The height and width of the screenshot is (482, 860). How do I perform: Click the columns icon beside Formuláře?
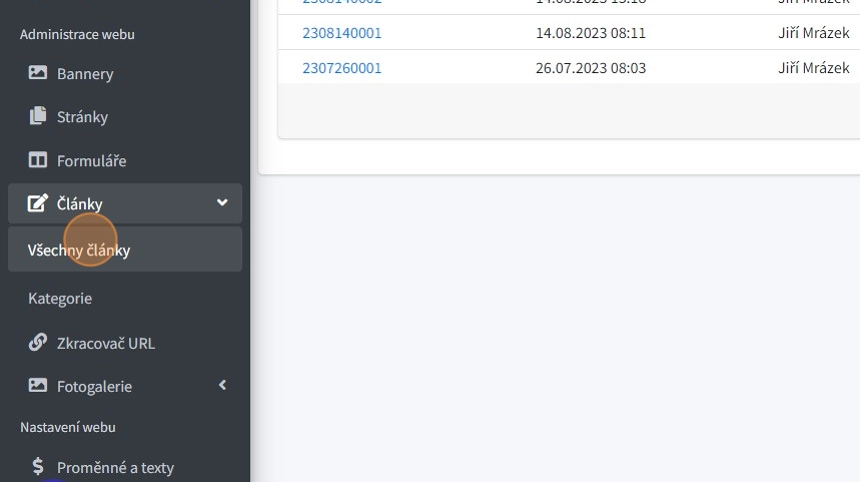pyautogui.click(x=38, y=160)
